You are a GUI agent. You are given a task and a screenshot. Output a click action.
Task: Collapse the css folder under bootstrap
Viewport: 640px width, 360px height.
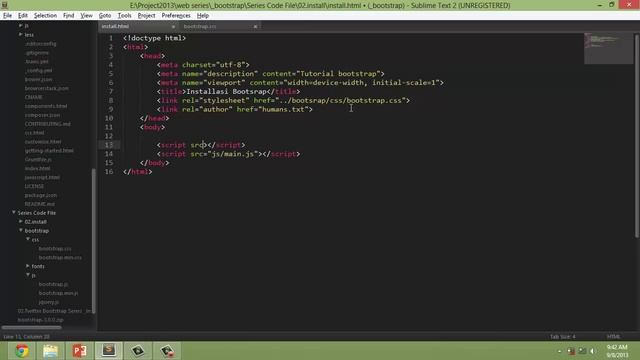tap(28, 240)
